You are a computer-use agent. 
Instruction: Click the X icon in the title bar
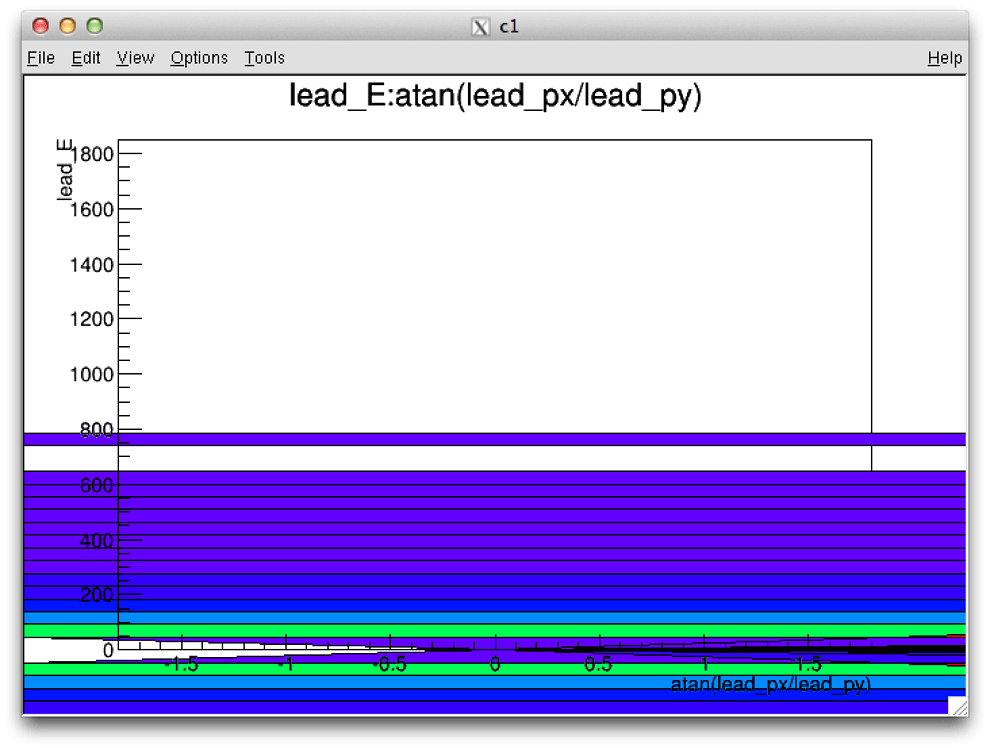[x=483, y=26]
